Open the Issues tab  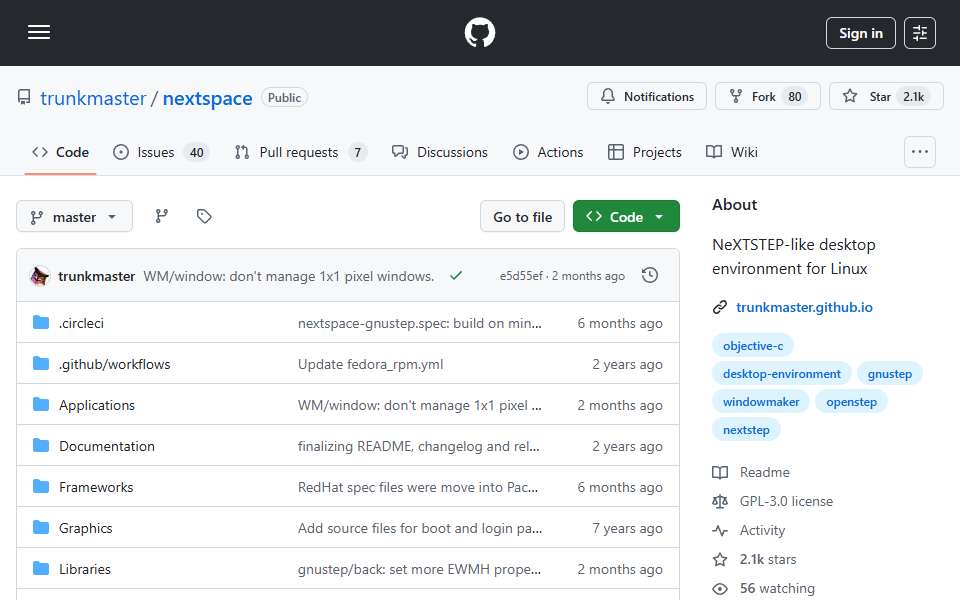point(161,152)
